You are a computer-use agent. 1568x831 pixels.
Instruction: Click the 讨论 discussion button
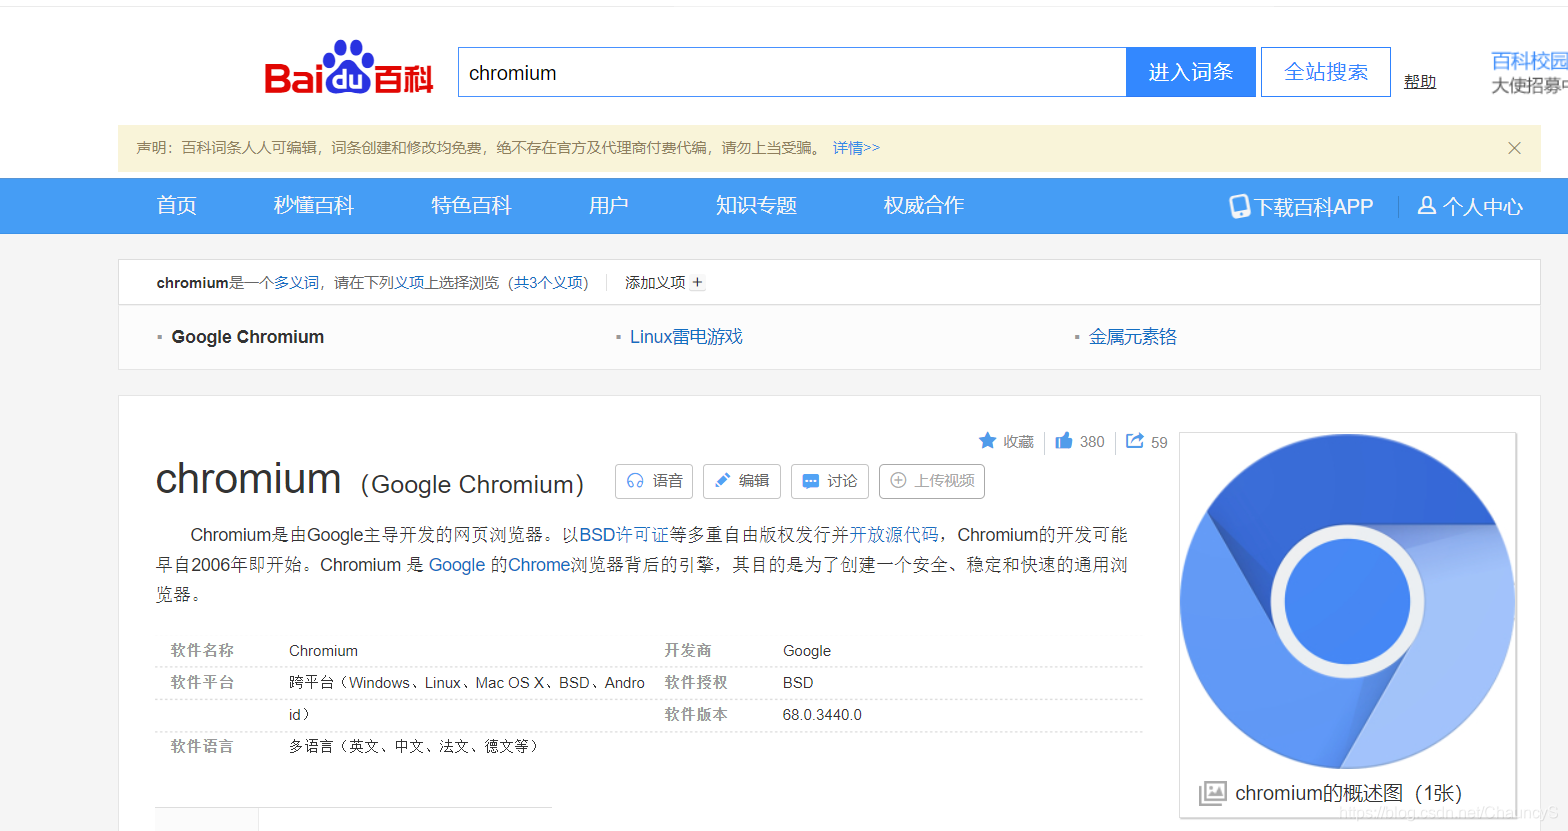tap(830, 481)
